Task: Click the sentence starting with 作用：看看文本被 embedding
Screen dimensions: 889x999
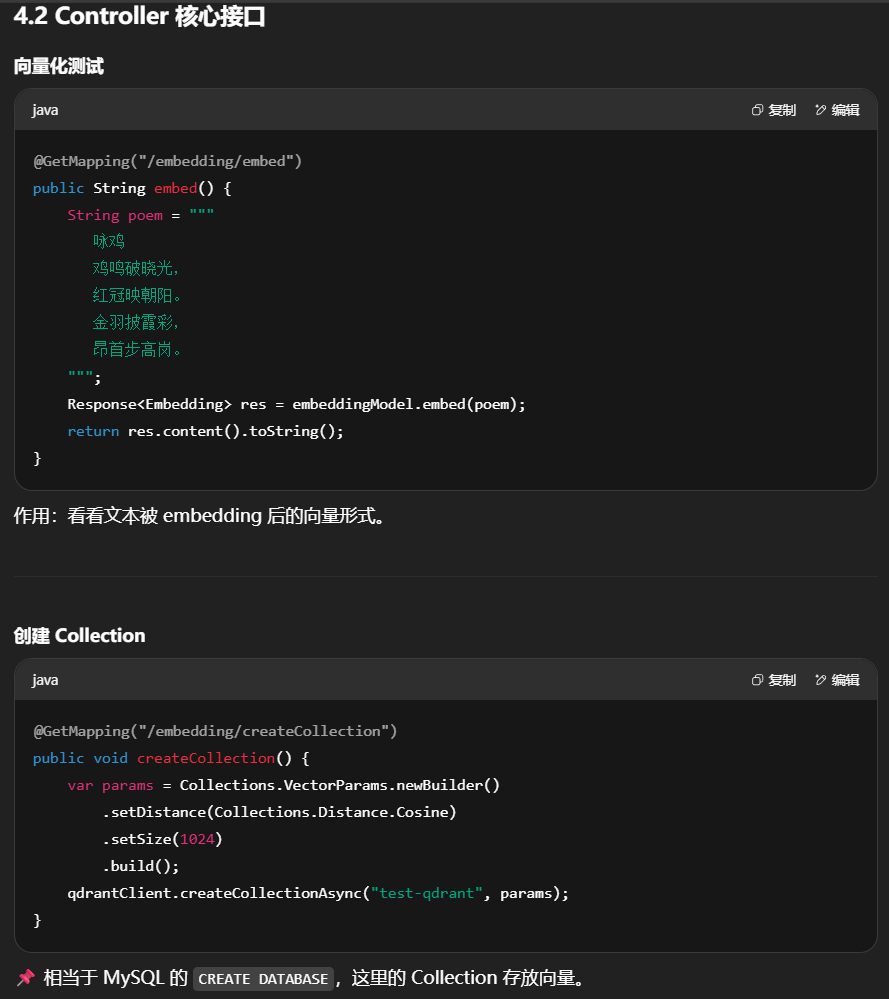Action: (198, 517)
